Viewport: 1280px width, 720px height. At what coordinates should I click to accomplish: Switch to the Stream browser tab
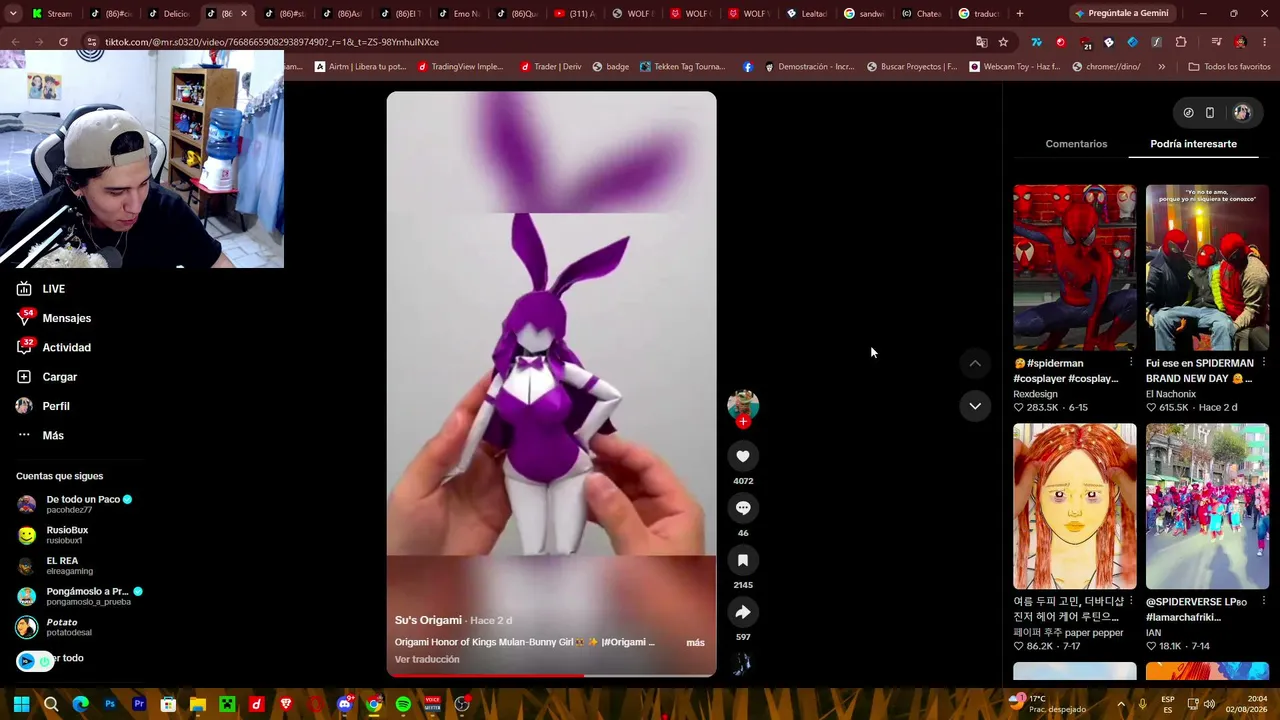53,13
